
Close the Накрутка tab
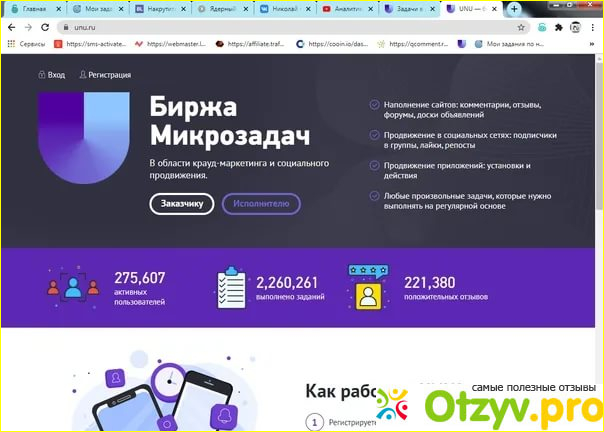click(x=184, y=9)
